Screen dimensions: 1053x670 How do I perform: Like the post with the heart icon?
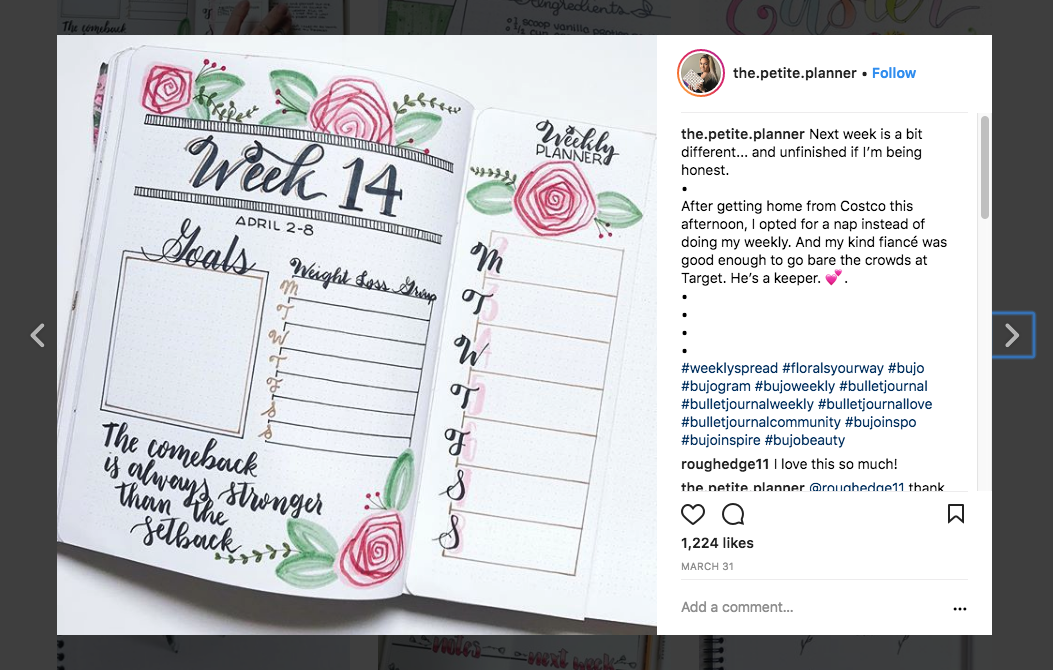tap(692, 514)
